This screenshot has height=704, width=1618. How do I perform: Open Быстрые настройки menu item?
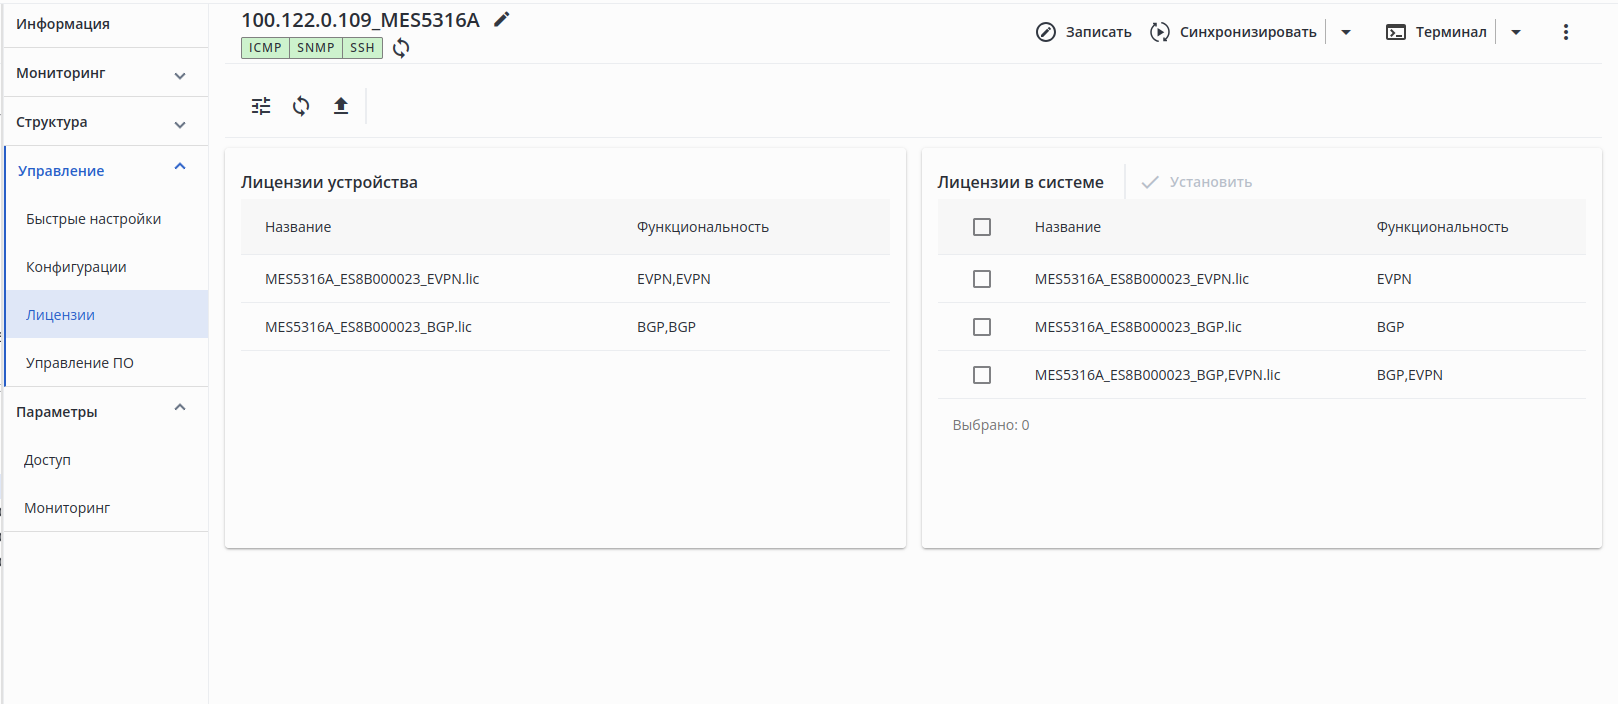coord(93,219)
